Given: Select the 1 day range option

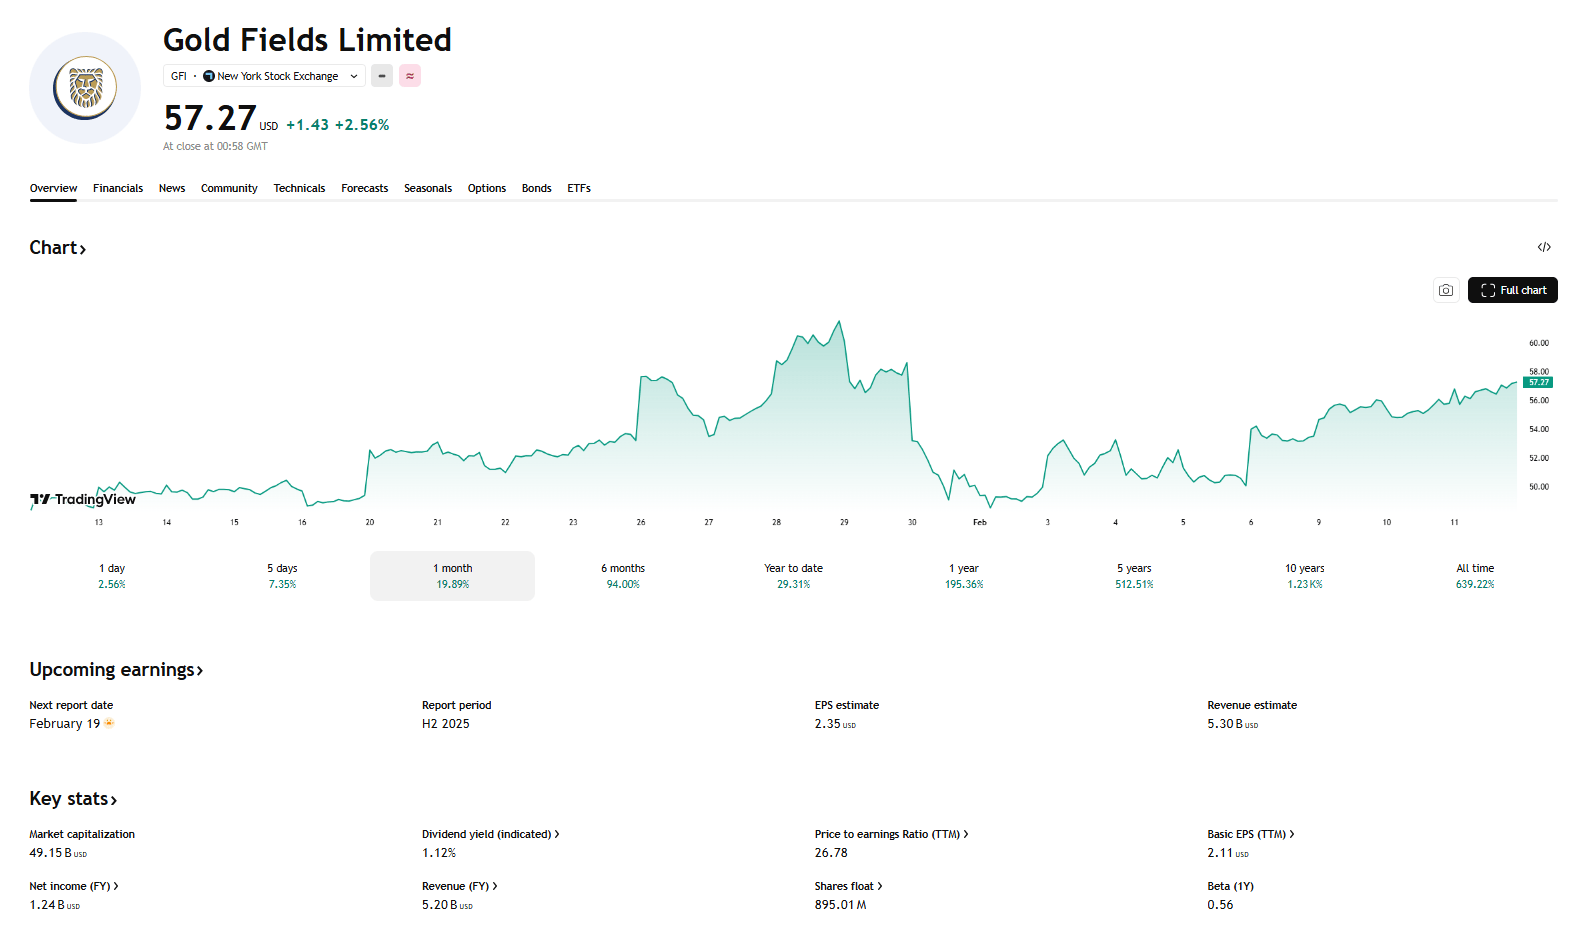Looking at the screenshot, I should click(x=112, y=576).
